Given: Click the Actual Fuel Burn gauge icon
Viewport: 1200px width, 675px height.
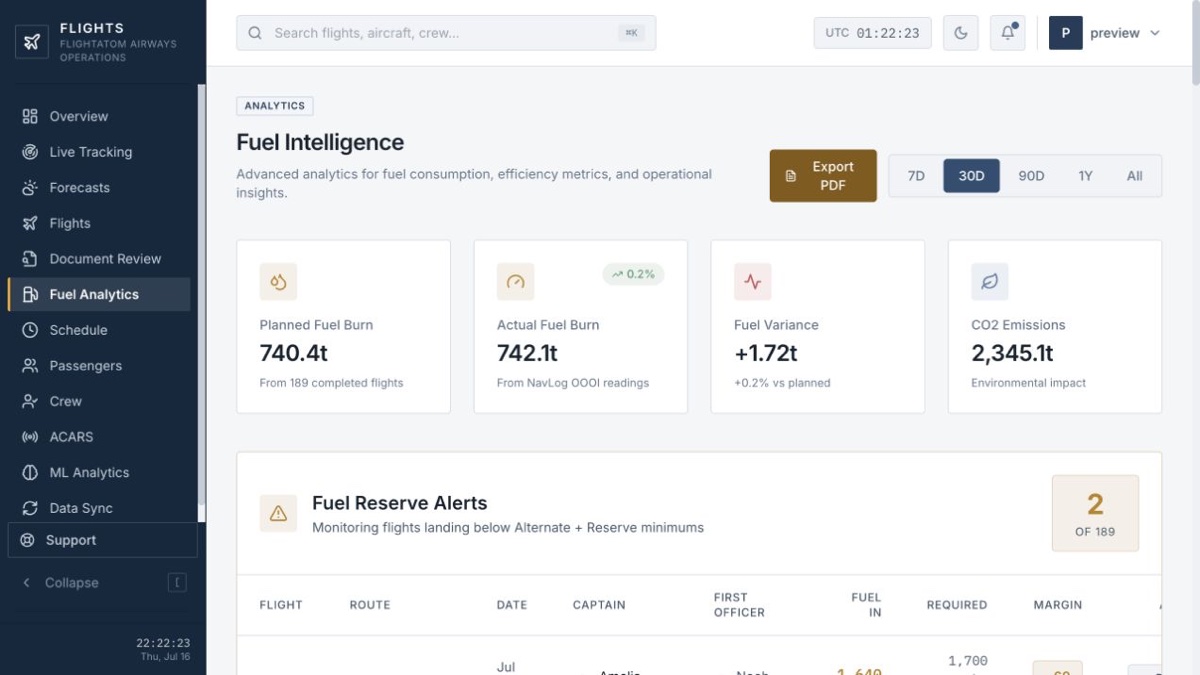Looking at the screenshot, I should tap(515, 282).
